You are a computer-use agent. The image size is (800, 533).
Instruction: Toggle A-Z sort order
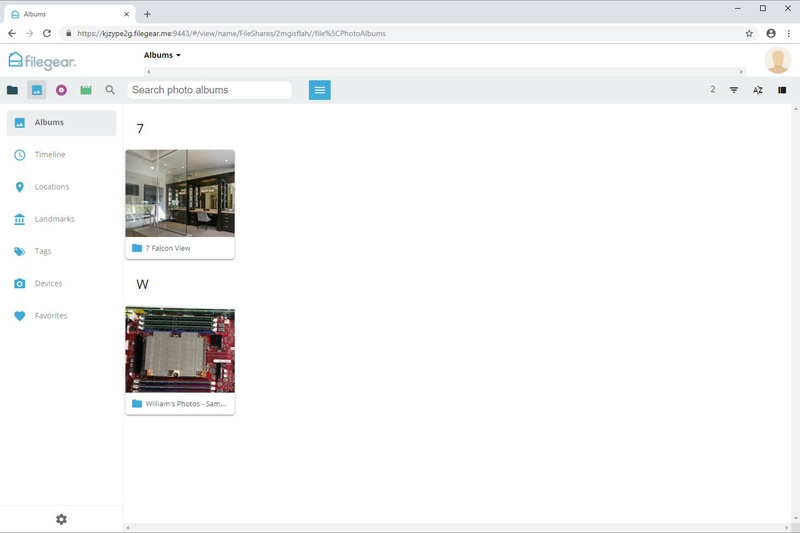pos(758,90)
